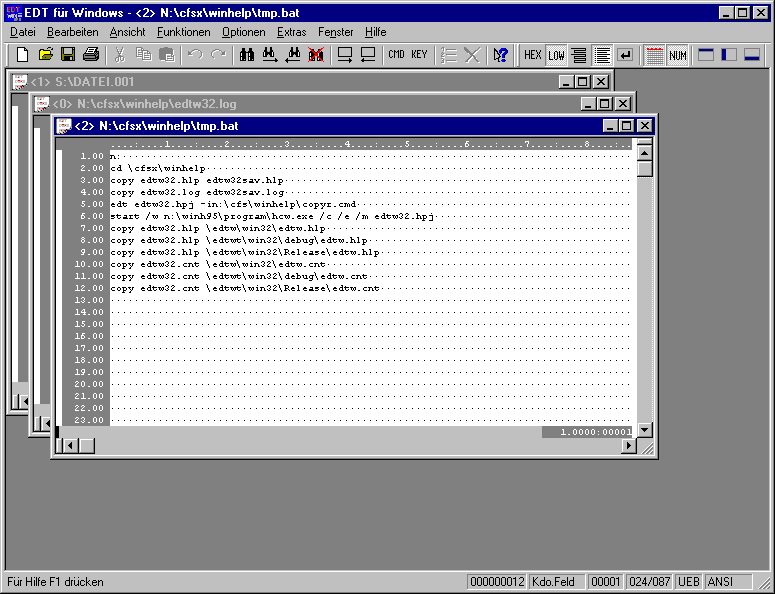
Task: Click the New file icon
Action: click(22, 55)
